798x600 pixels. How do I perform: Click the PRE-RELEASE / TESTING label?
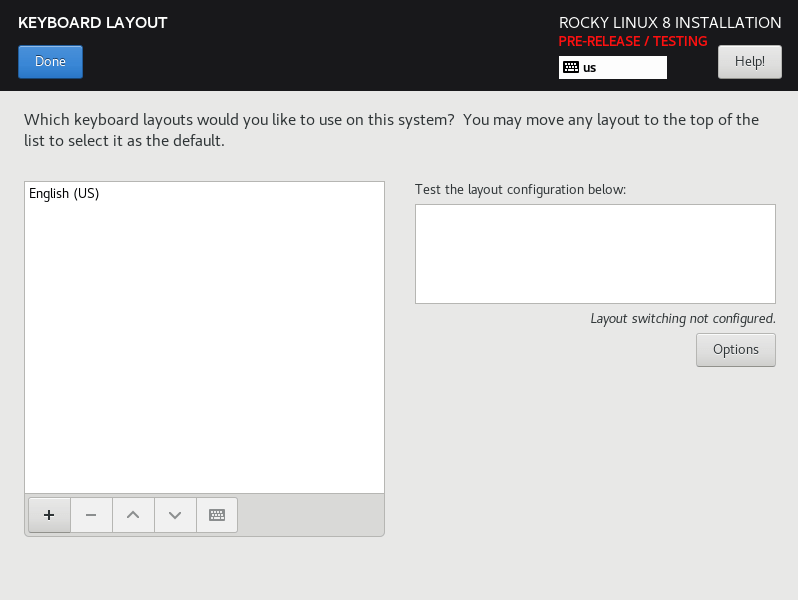(x=633, y=41)
